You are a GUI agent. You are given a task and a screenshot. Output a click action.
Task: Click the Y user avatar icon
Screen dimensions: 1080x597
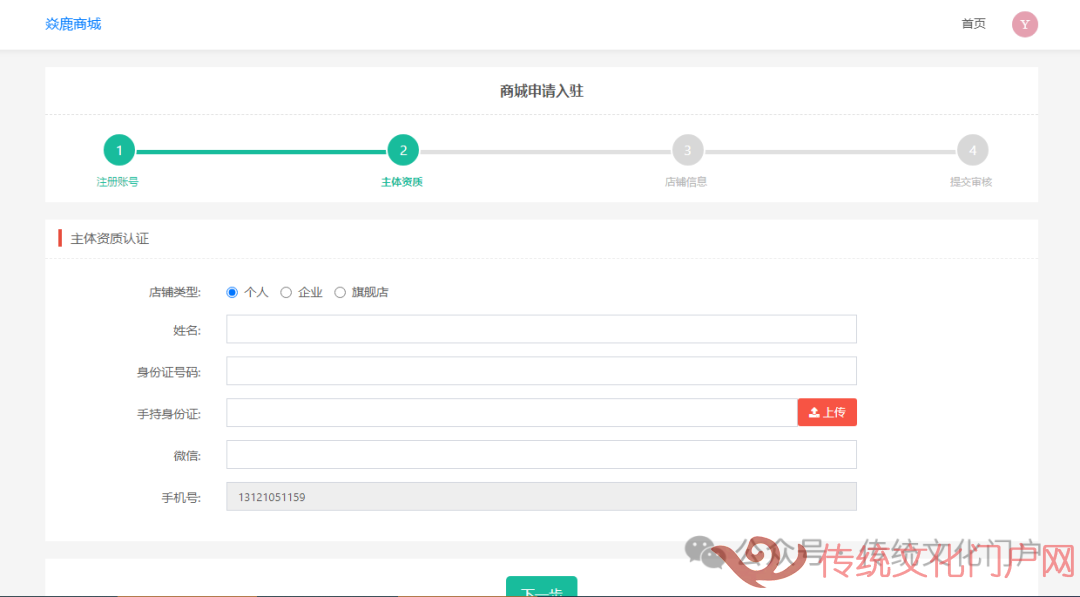coord(1024,24)
